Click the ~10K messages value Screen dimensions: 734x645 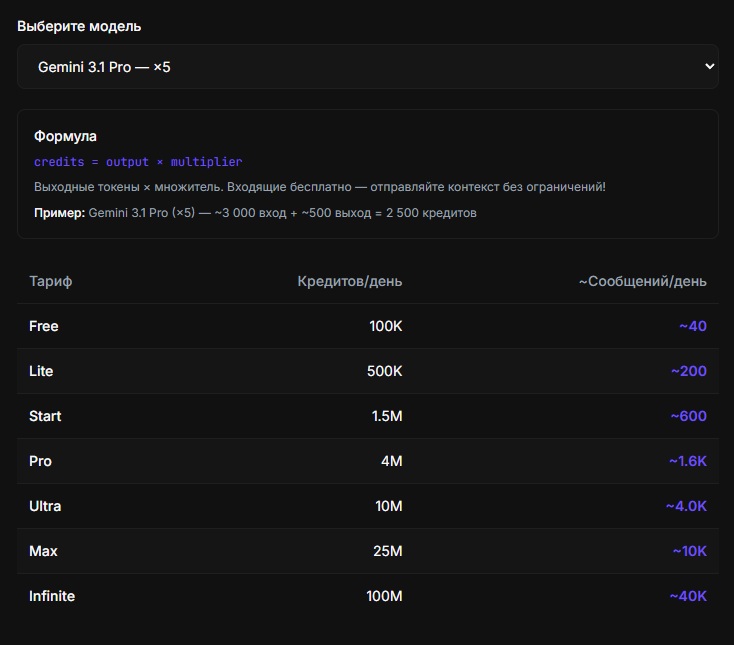click(690, 551)
